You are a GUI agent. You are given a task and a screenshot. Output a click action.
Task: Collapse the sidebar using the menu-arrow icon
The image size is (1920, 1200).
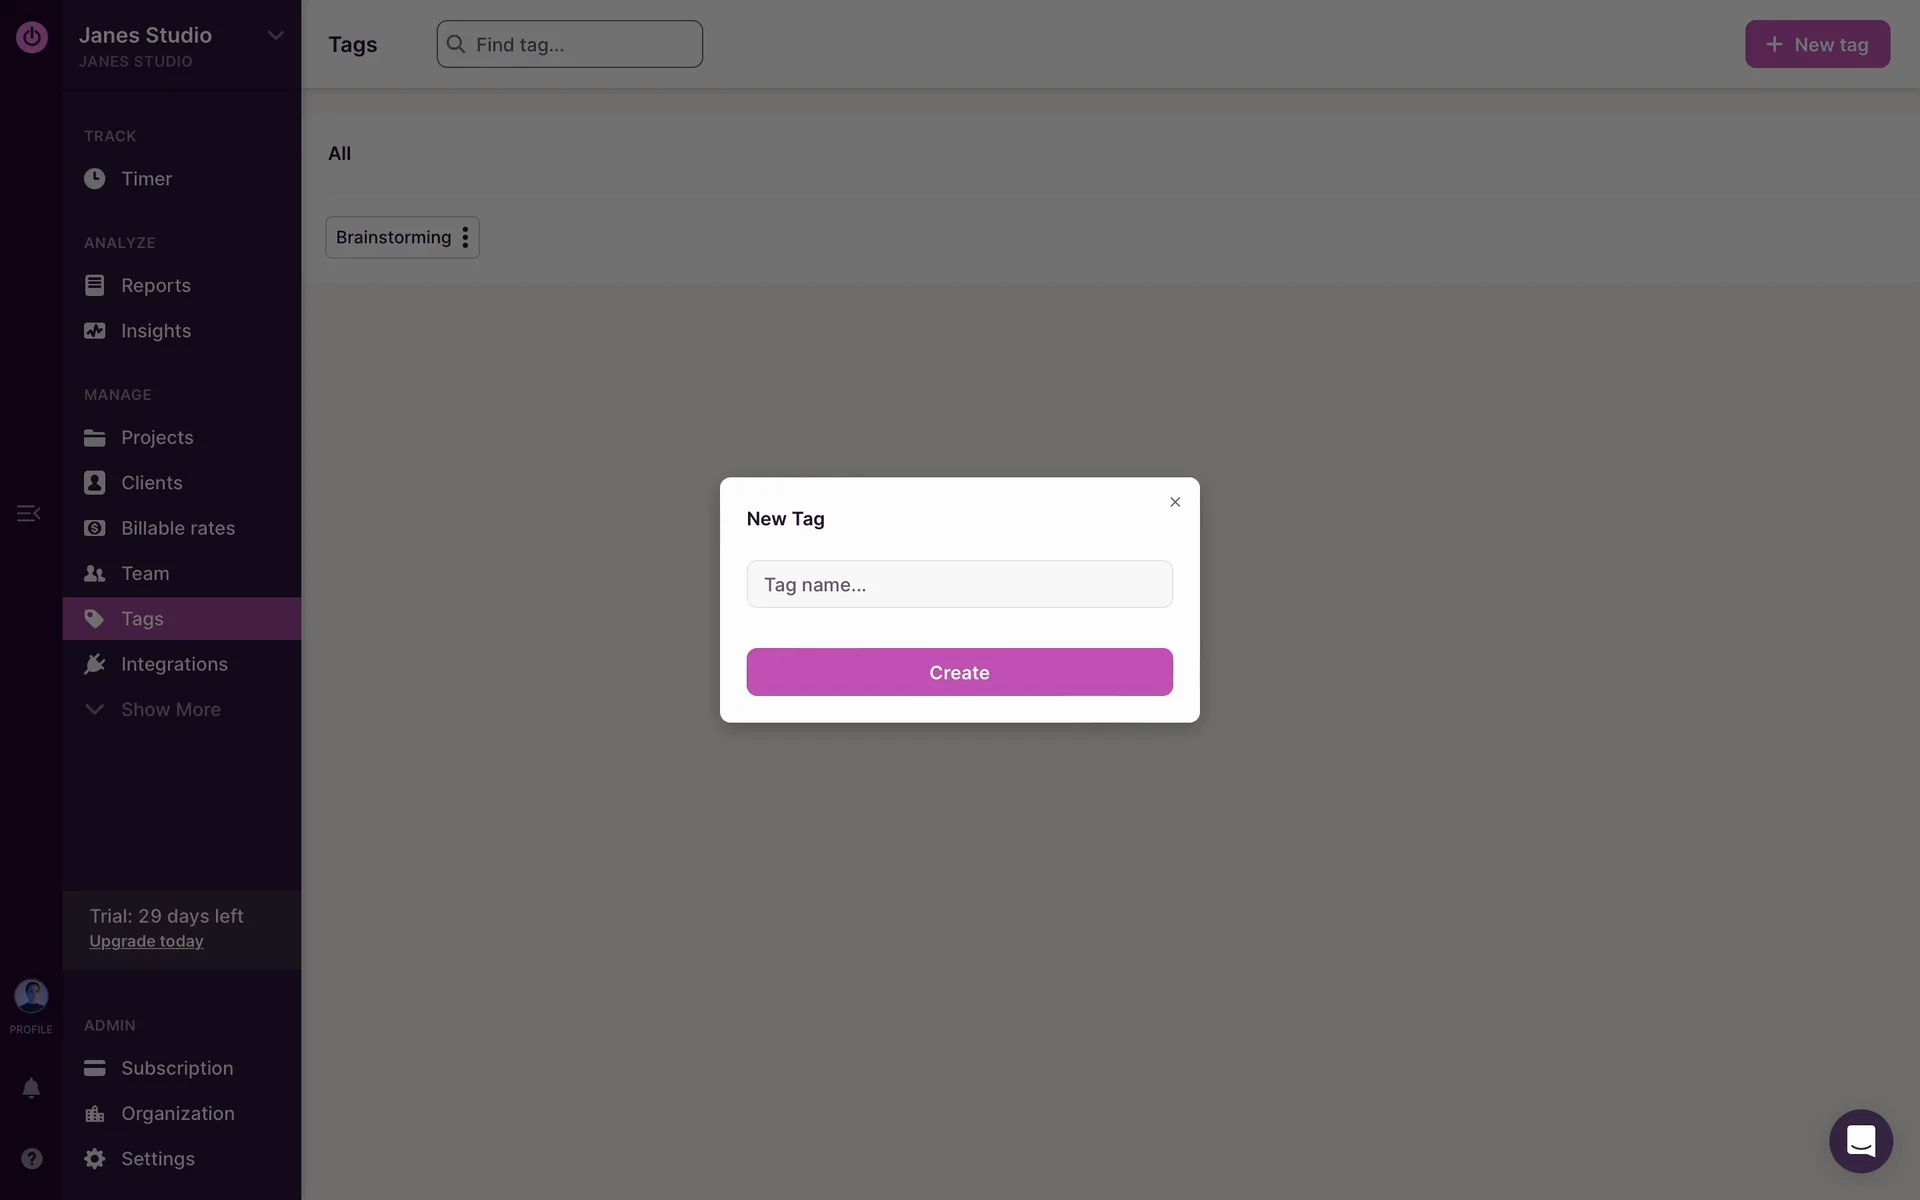pos(28,513)
